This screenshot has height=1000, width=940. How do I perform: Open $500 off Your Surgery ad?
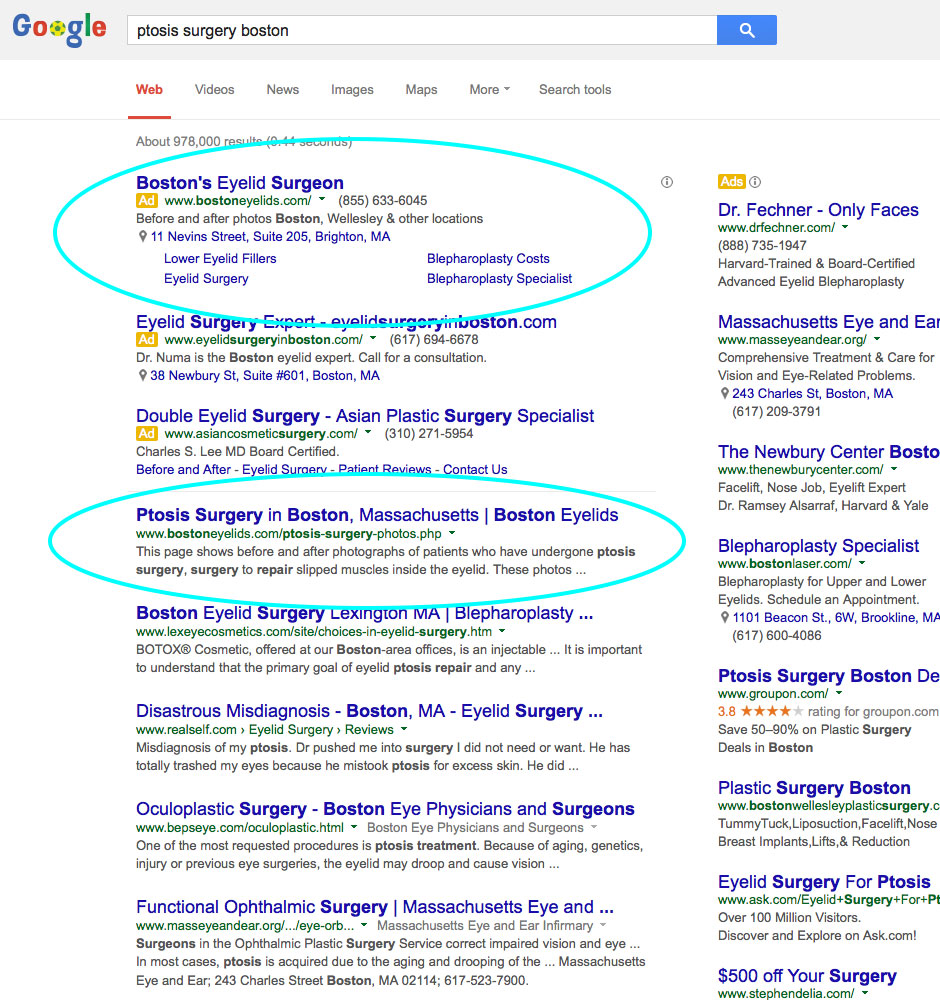click(x=807, y=976)
